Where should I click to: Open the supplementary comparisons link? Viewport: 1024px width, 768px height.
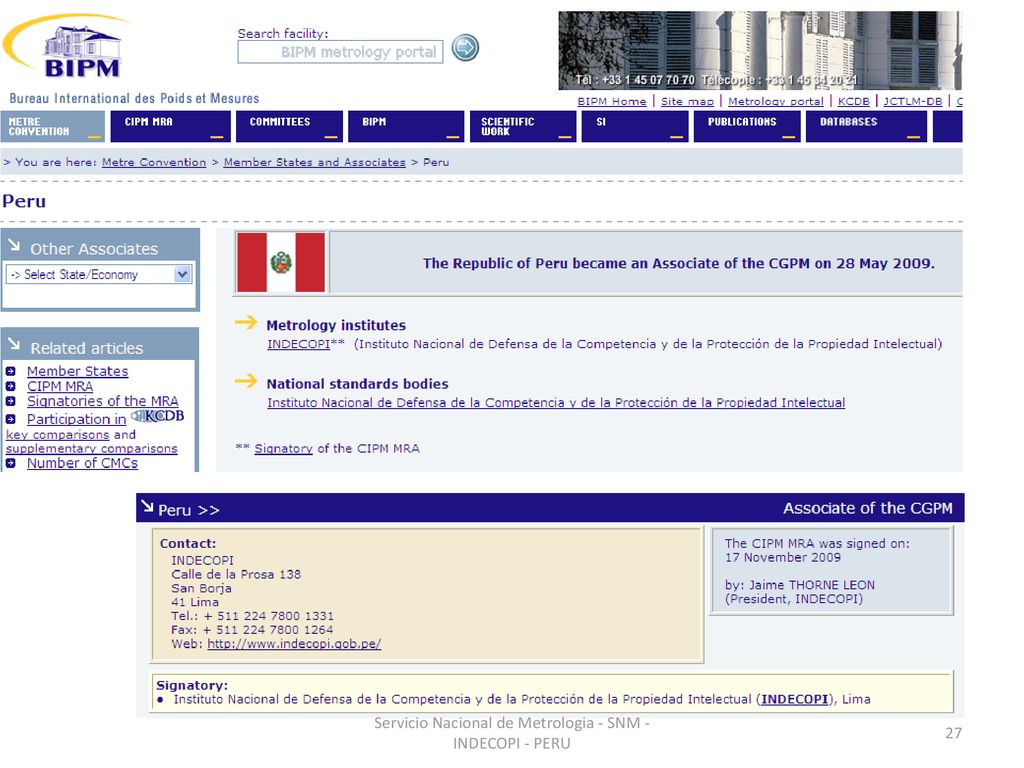pyautogui.click(x=91, y=449)
